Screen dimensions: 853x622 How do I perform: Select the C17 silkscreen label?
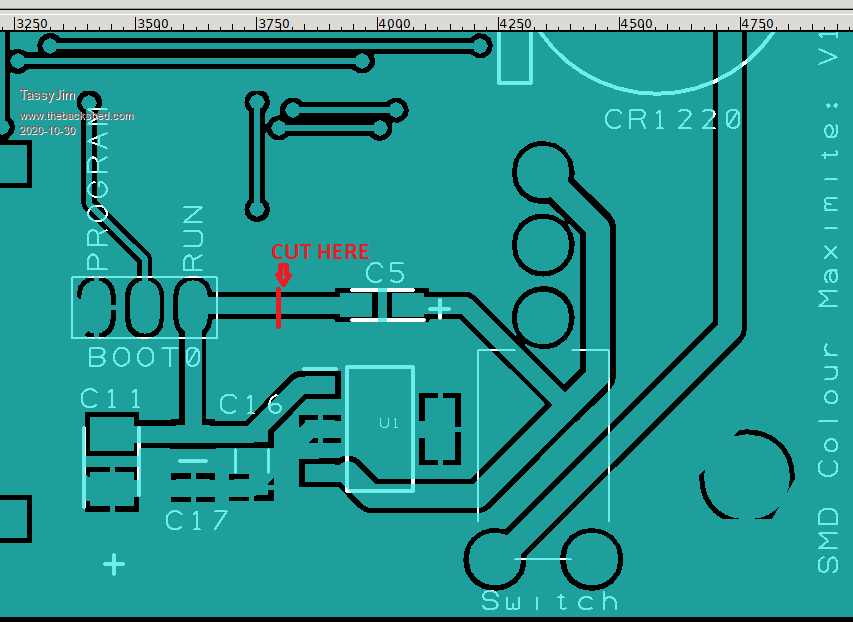197,521
